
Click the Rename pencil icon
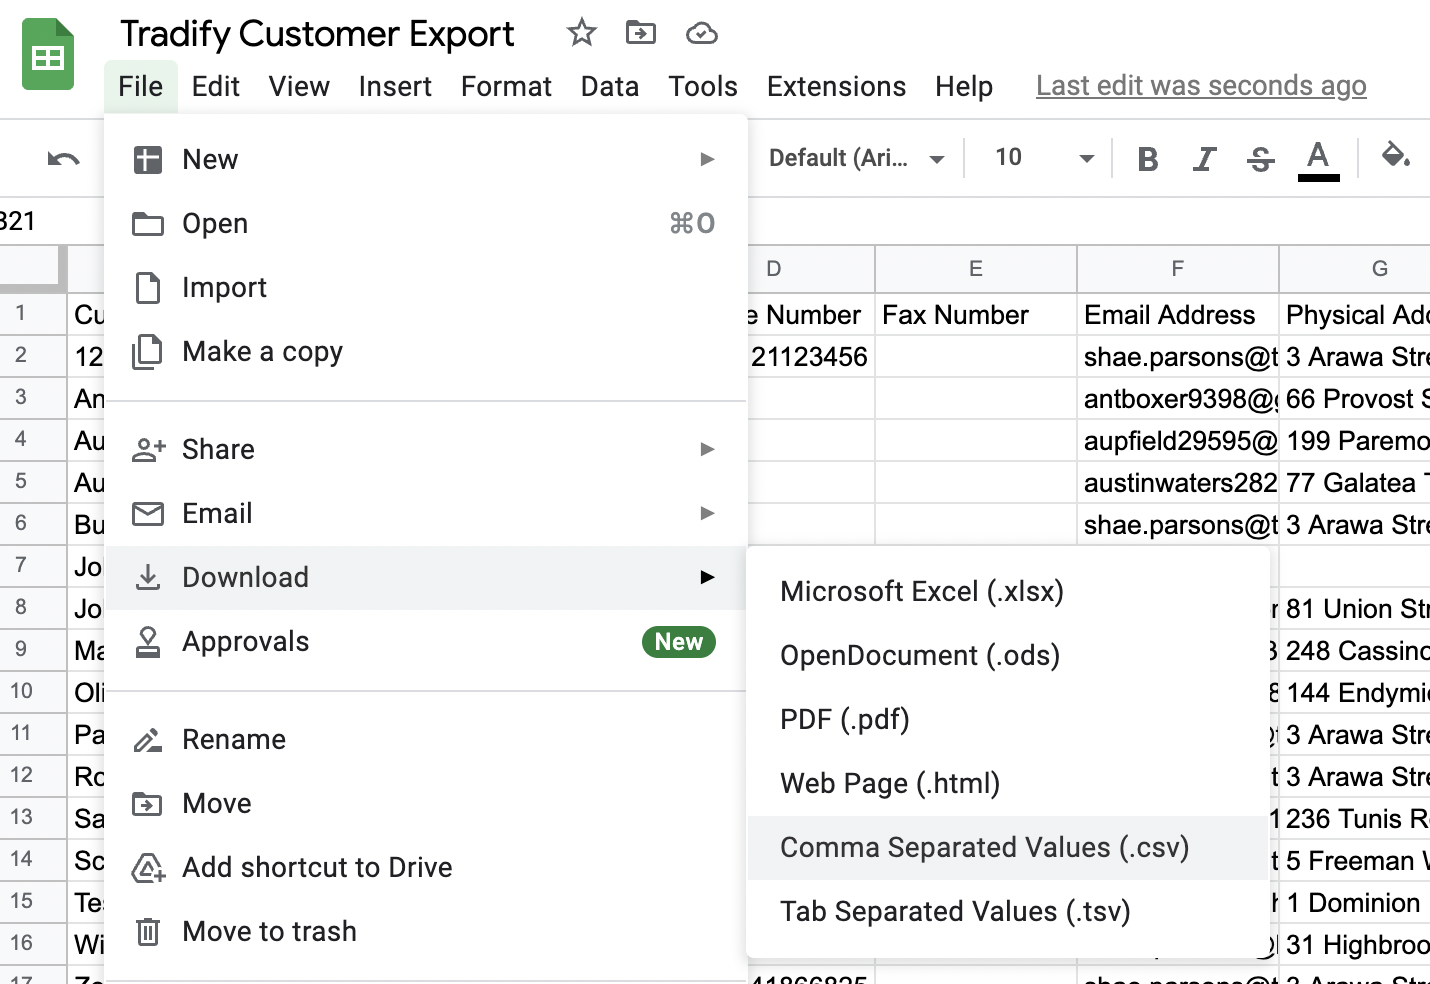tap(148, 740)
